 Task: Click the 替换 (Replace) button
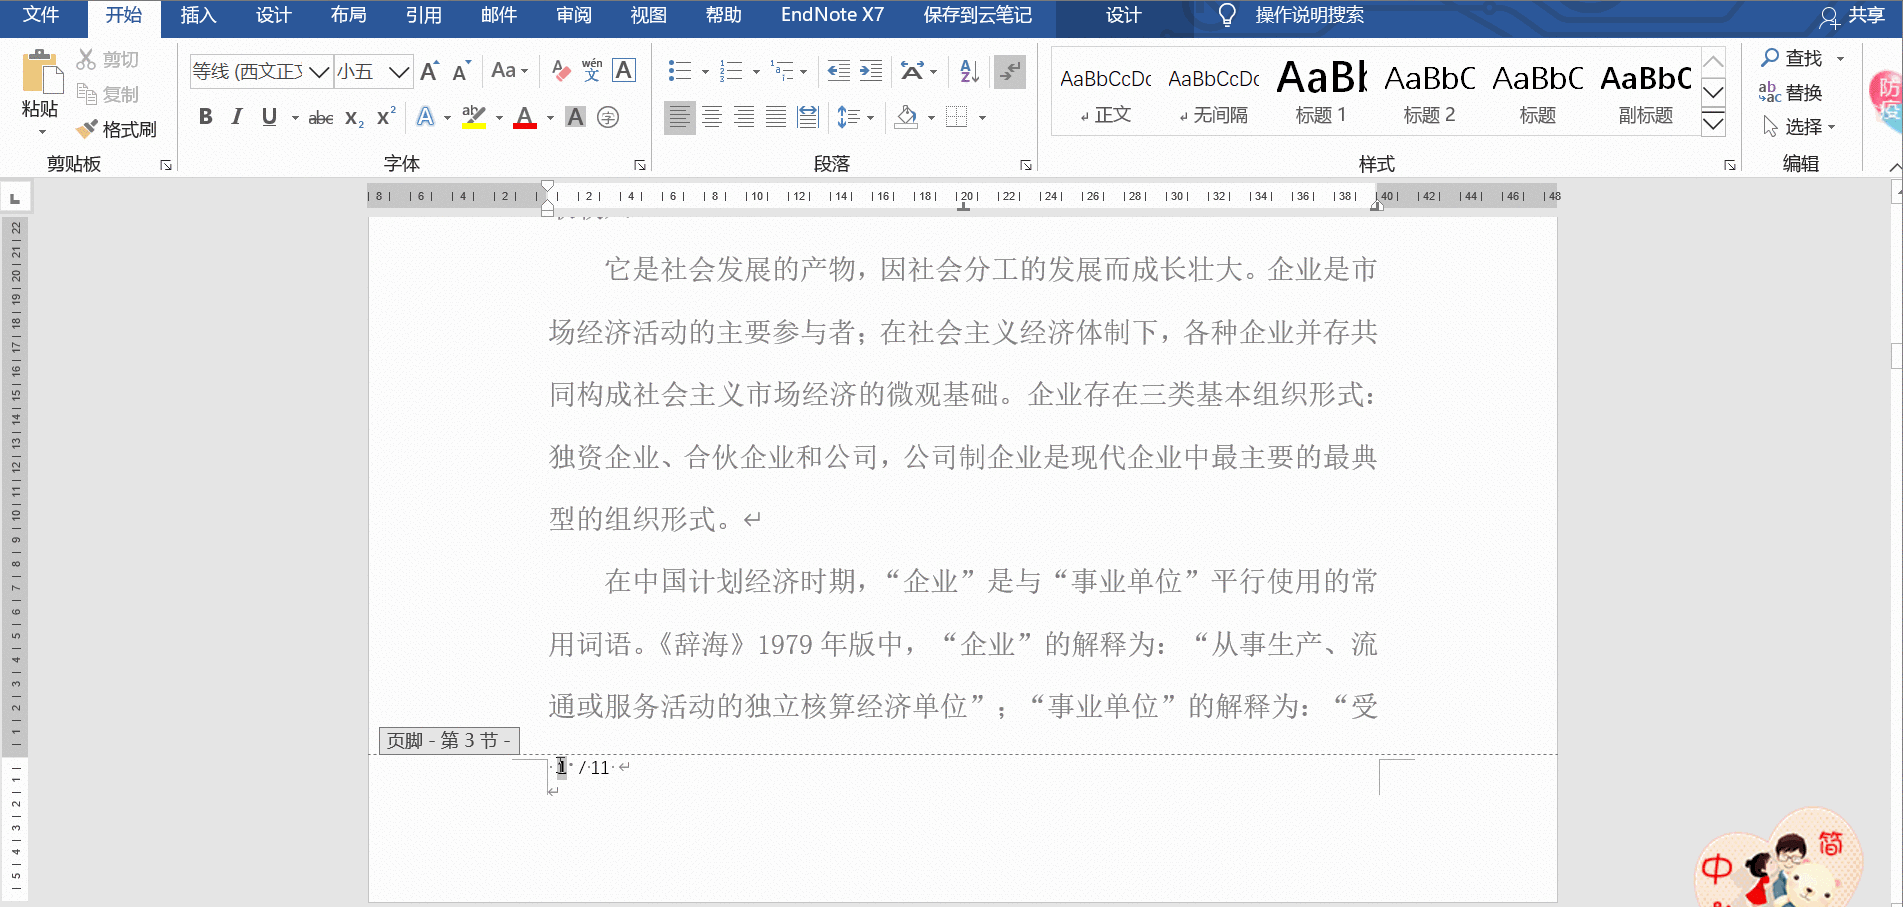tap(1800, 93)
